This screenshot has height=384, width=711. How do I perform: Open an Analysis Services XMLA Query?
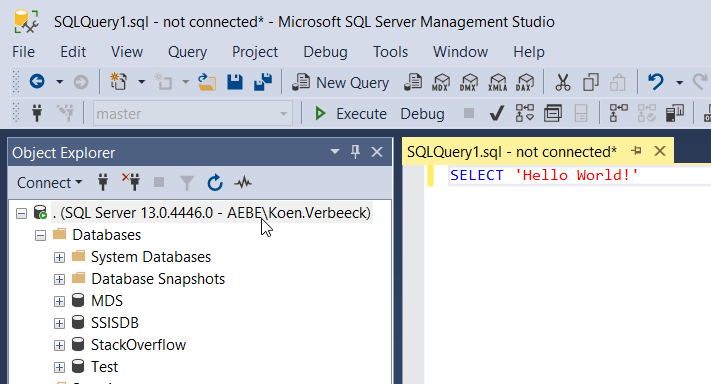click(x=497, y=82)
